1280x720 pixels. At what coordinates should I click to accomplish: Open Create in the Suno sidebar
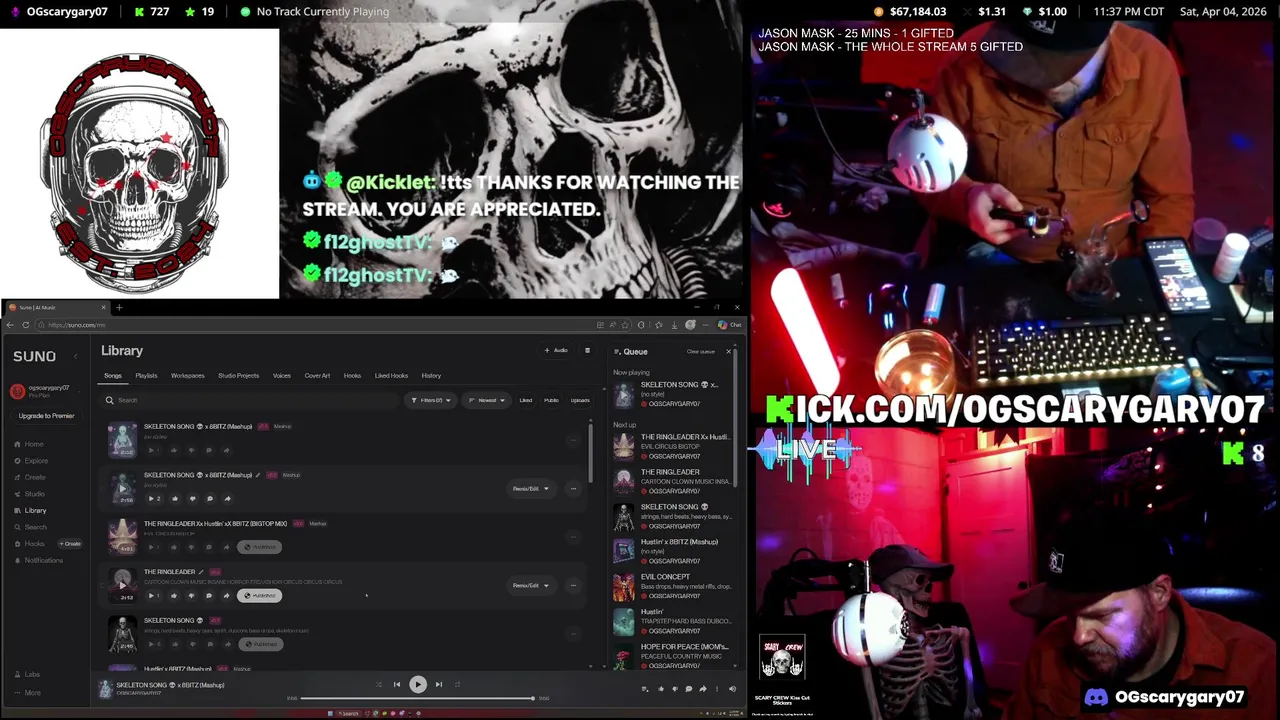click(x=30, y=477)
